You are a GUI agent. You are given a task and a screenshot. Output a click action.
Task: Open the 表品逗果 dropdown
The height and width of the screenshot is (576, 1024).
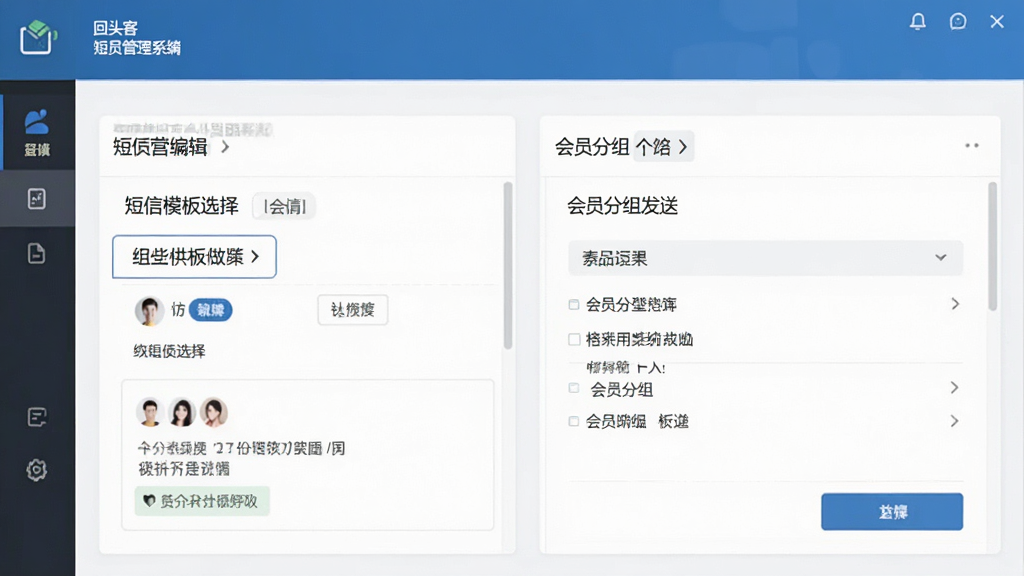[765, 258]
